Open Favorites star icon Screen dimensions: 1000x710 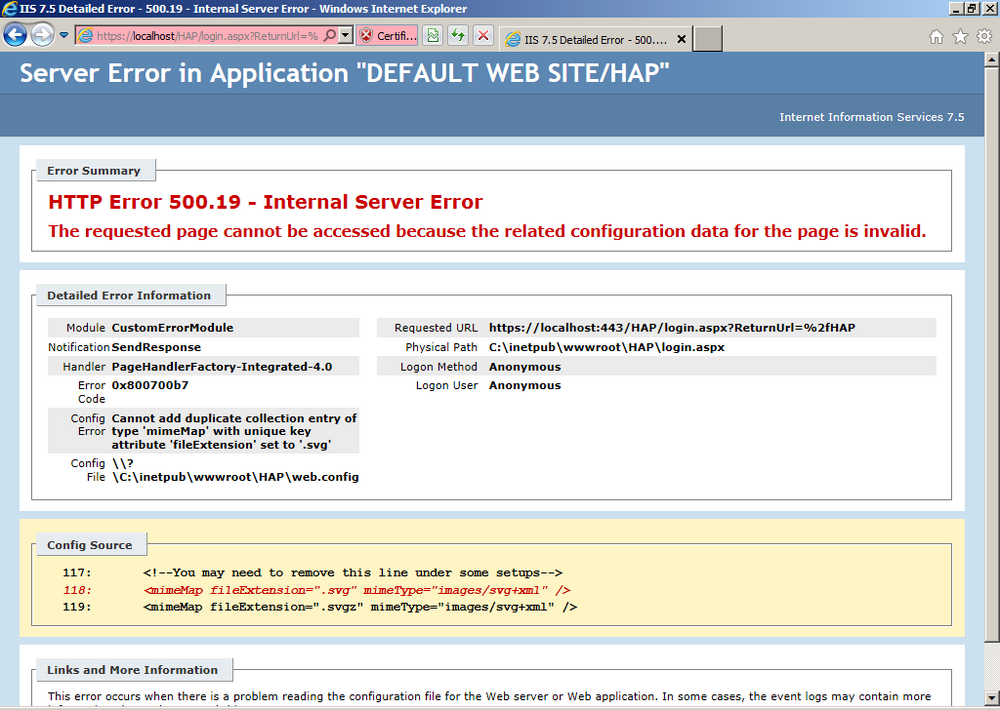[x=960, y=37]
